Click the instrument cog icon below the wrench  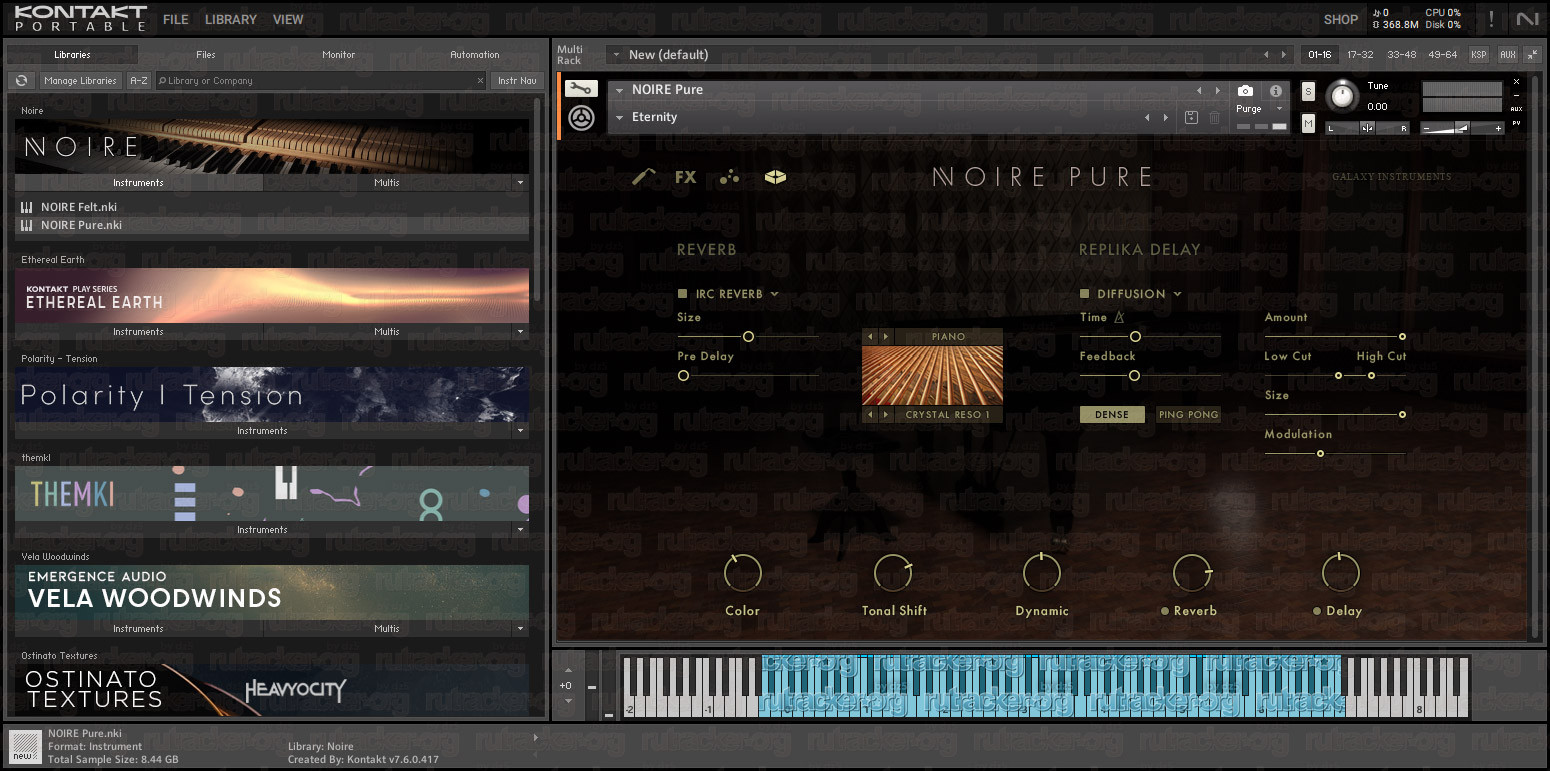coord(582,119)
